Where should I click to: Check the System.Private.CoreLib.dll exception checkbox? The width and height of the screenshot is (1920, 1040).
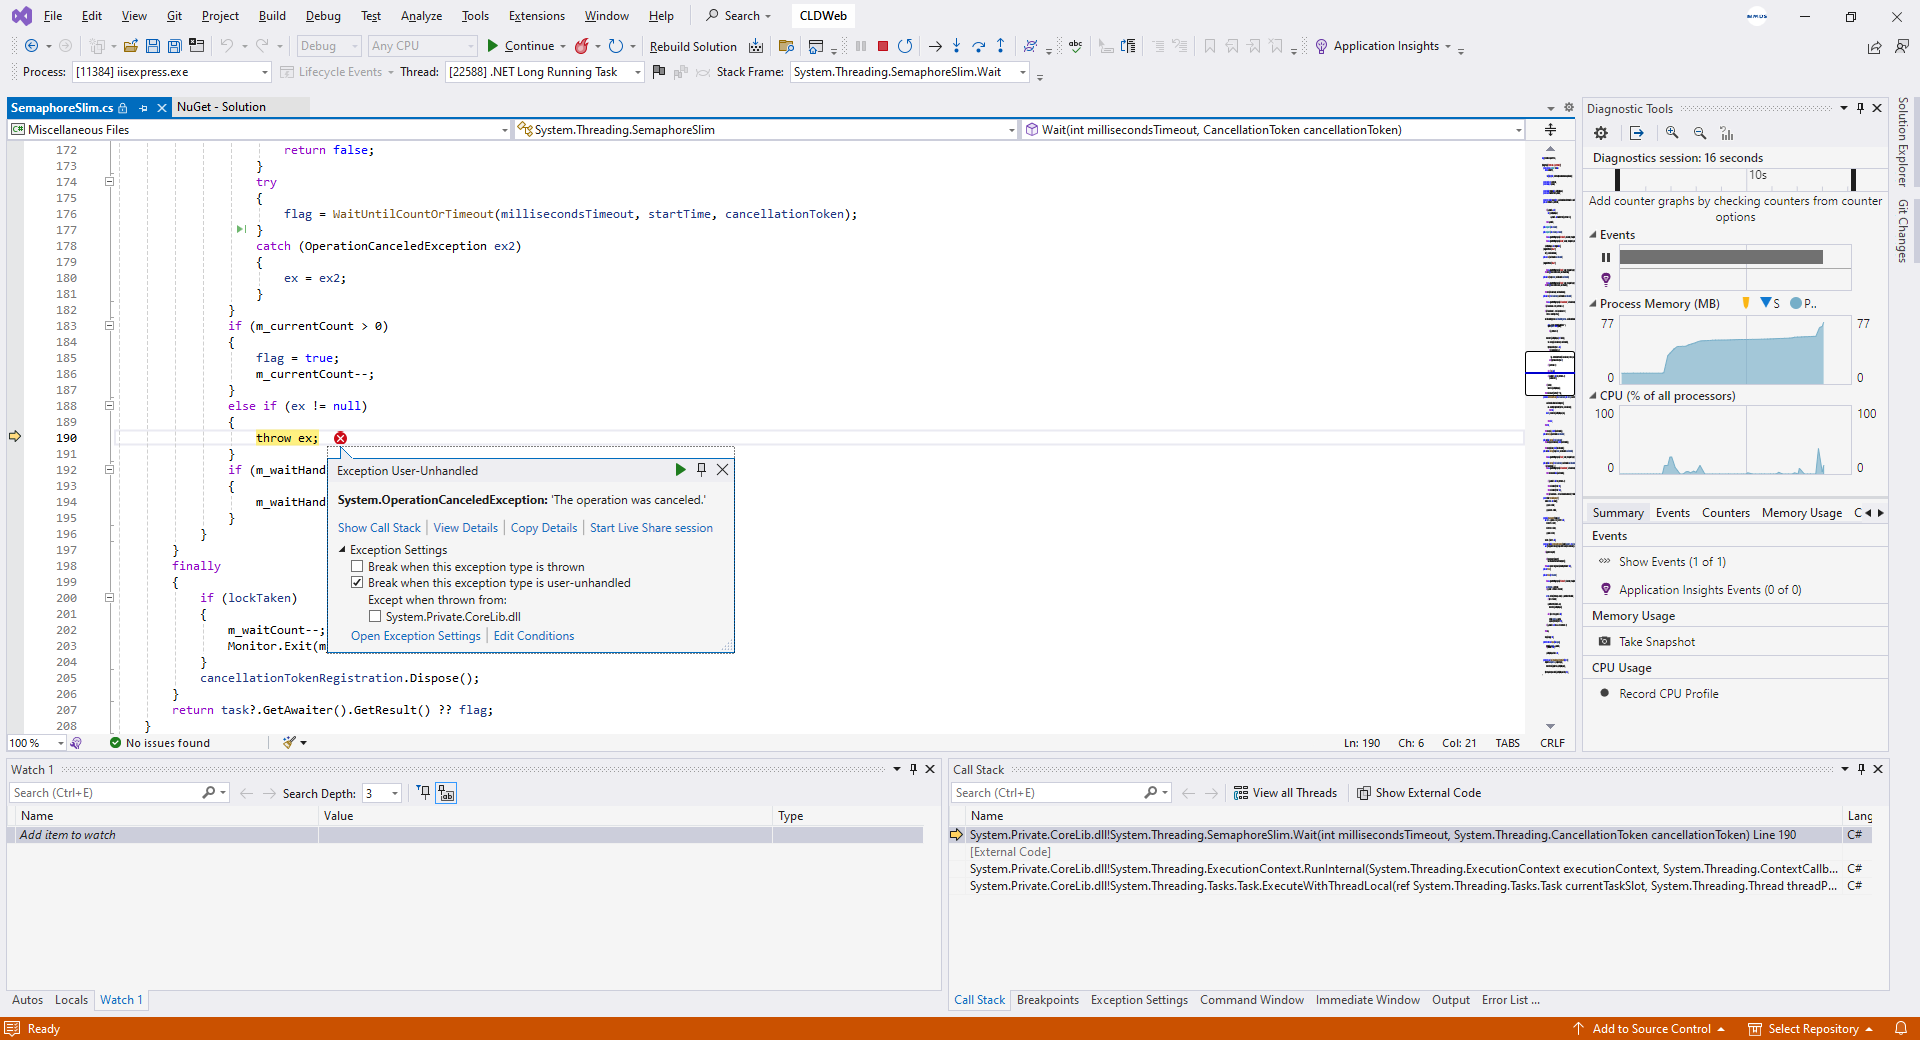pos(375,617)
